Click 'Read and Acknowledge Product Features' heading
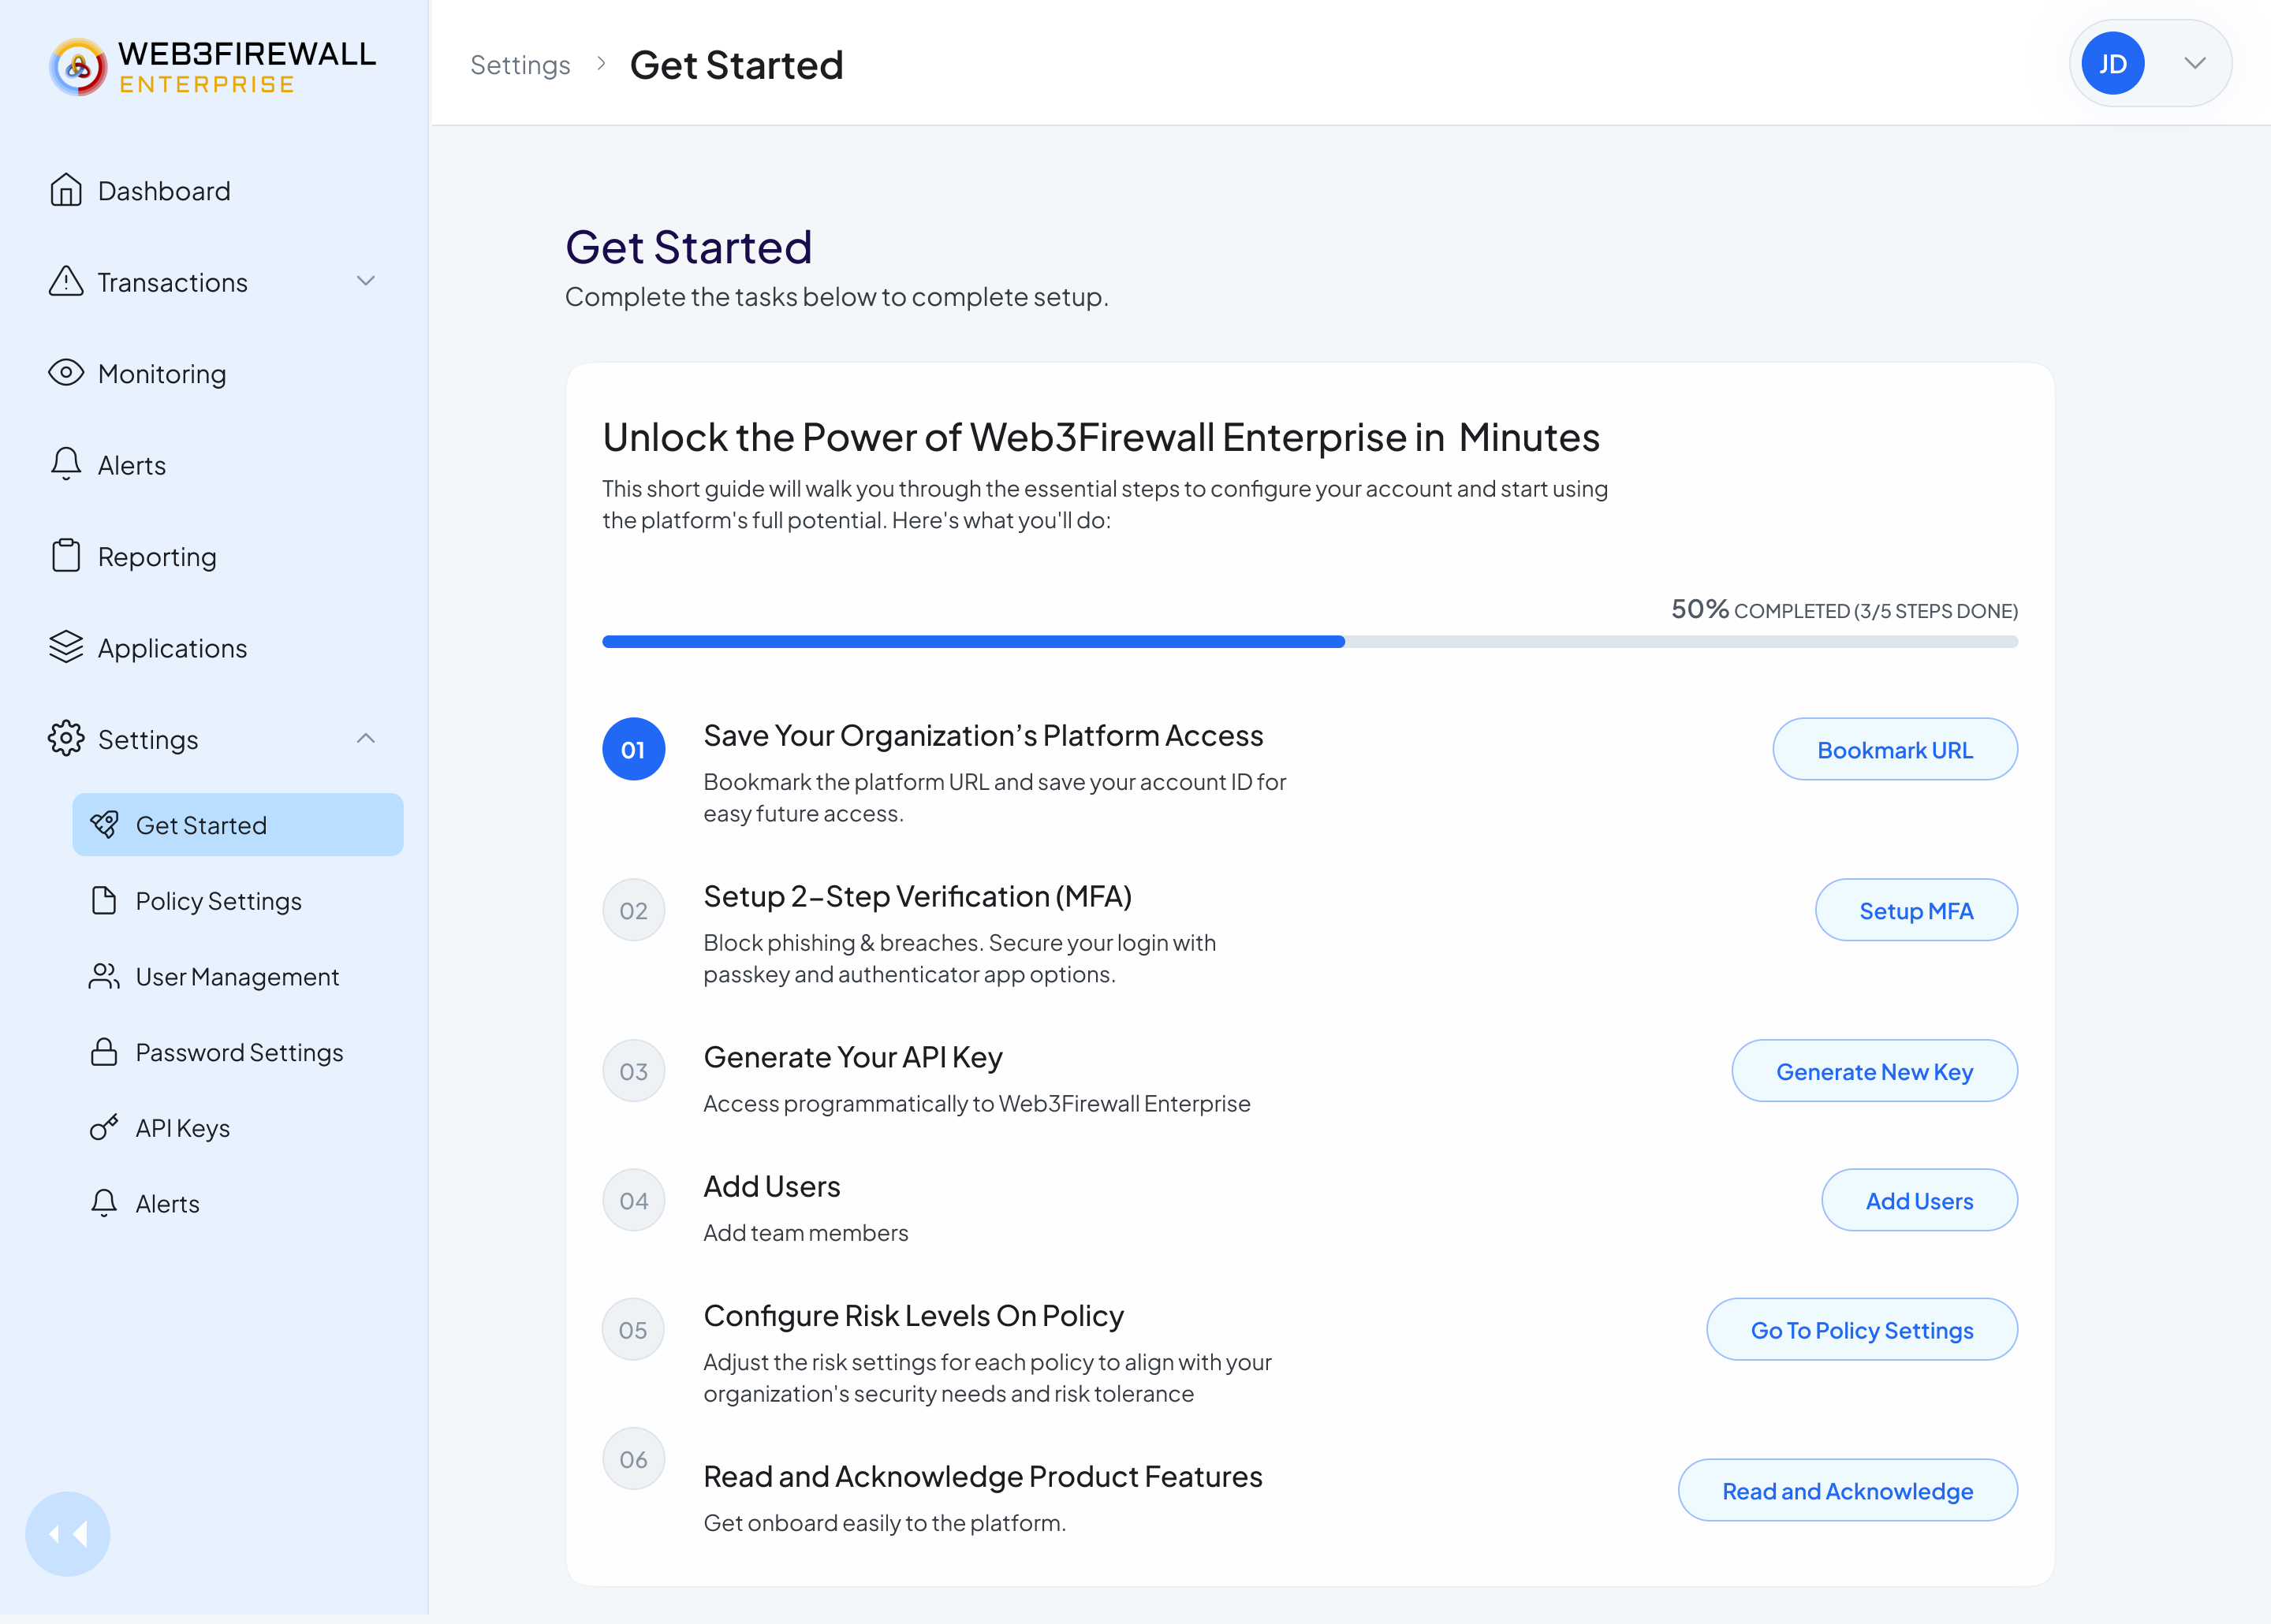 982,1476
